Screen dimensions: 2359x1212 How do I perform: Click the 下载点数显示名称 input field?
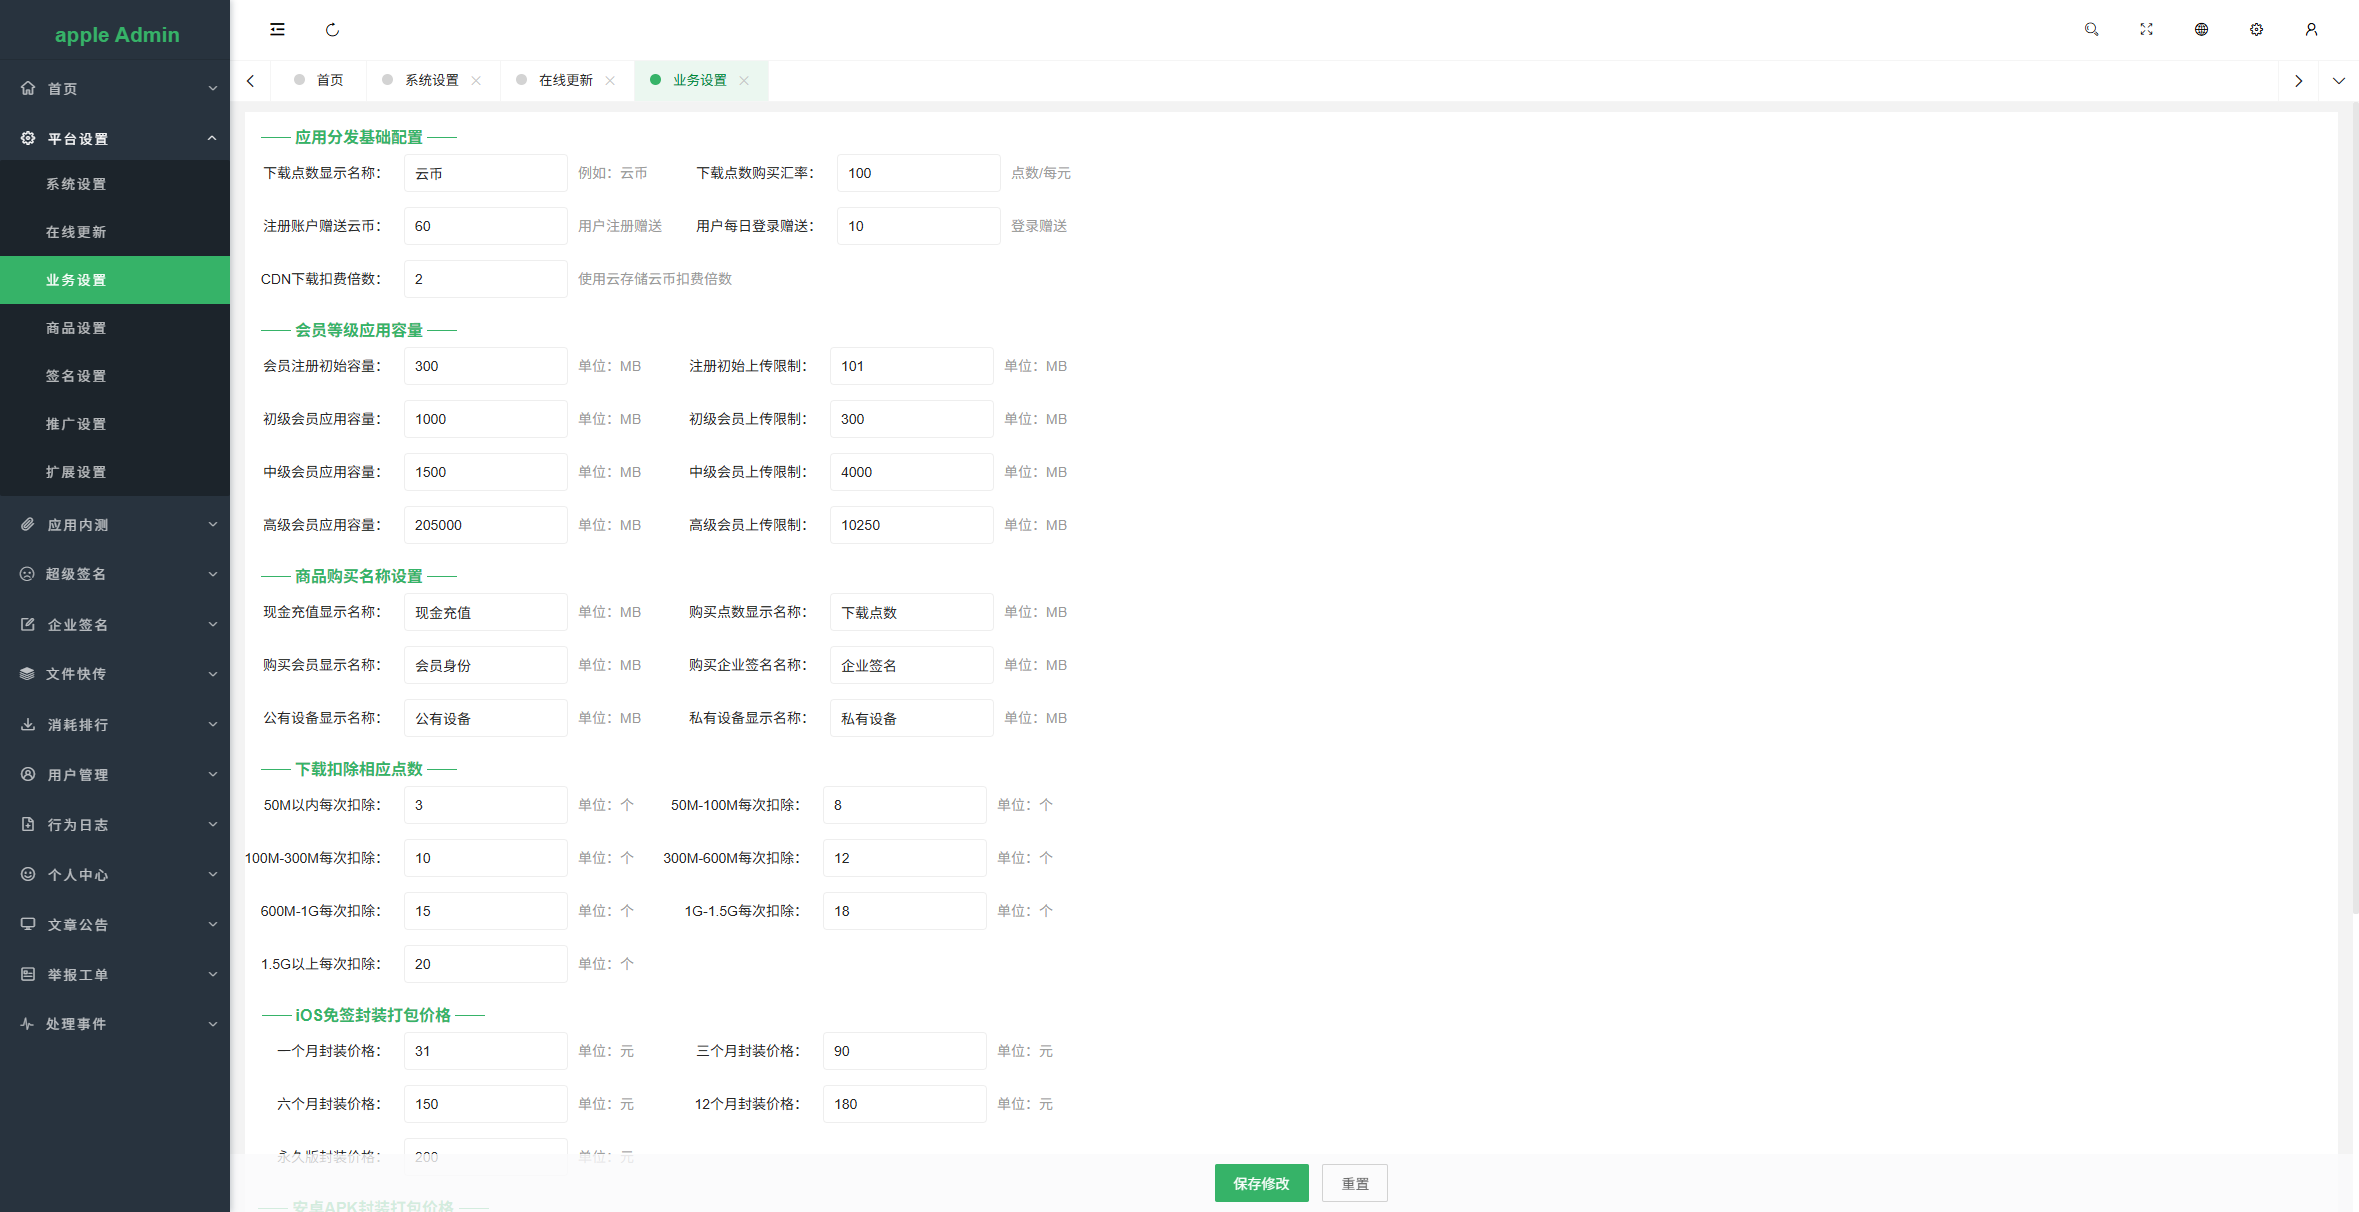pyautogui.click(x=485, y=173)
